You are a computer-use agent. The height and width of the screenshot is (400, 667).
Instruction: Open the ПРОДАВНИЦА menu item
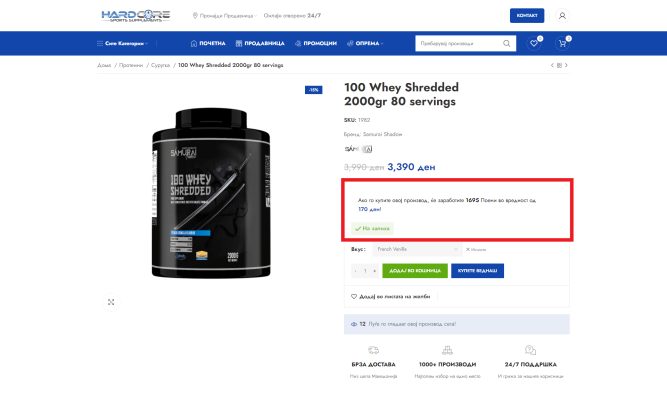(260, 43)
